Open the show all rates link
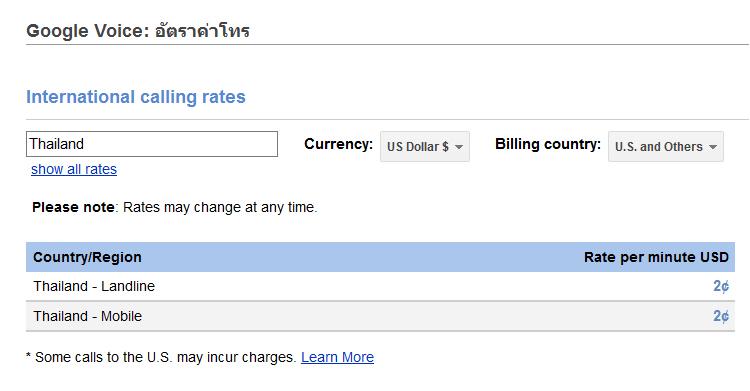Viewport: 750px width, 391px height. (74, 169)
